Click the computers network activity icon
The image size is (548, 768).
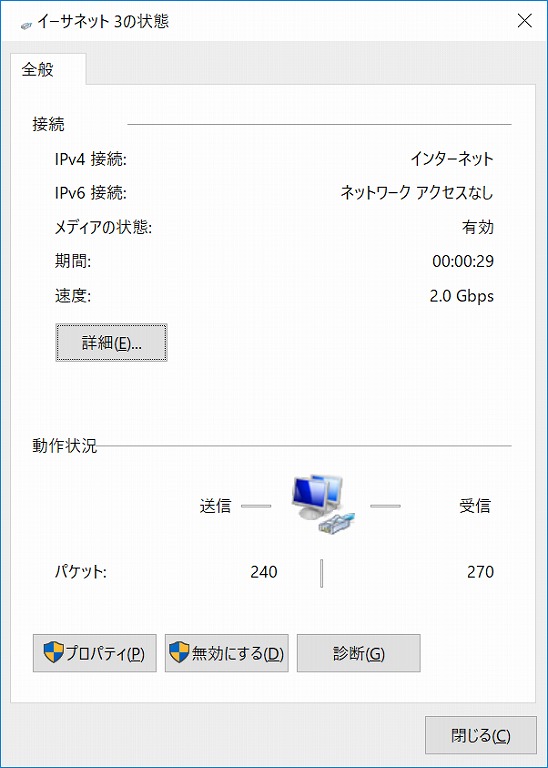[324, 504]
